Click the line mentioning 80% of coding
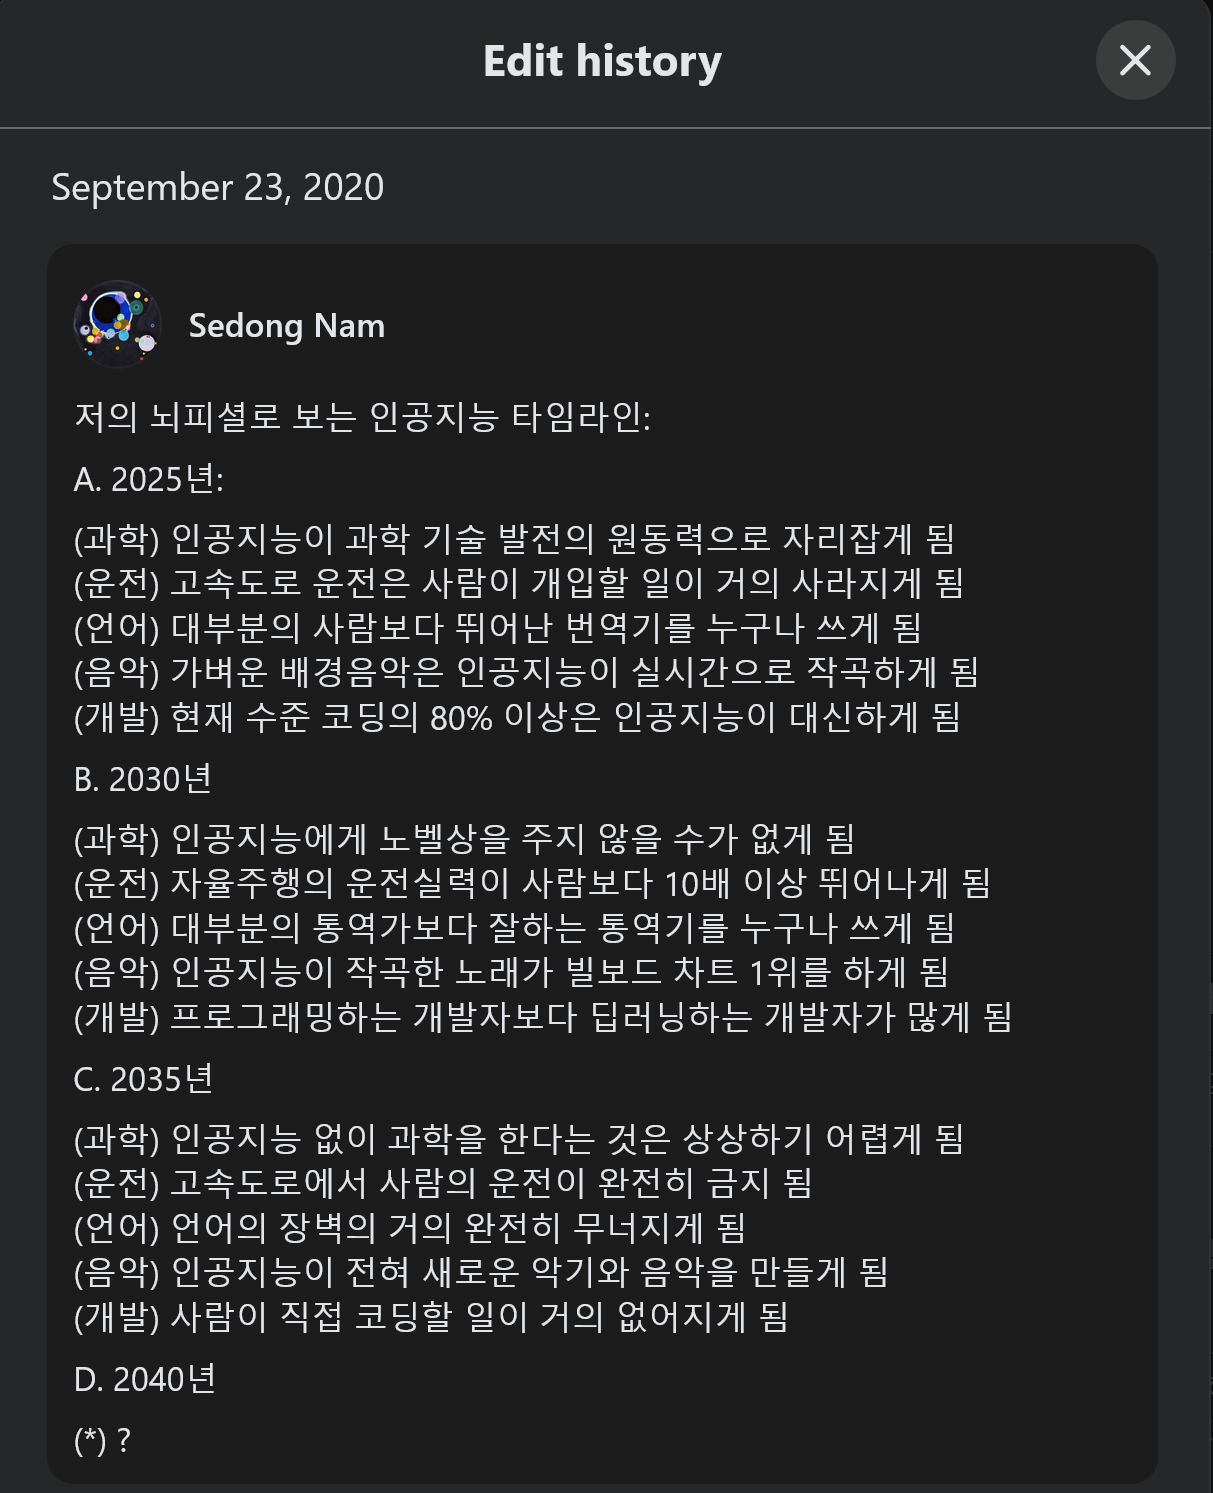 [516, 717]
